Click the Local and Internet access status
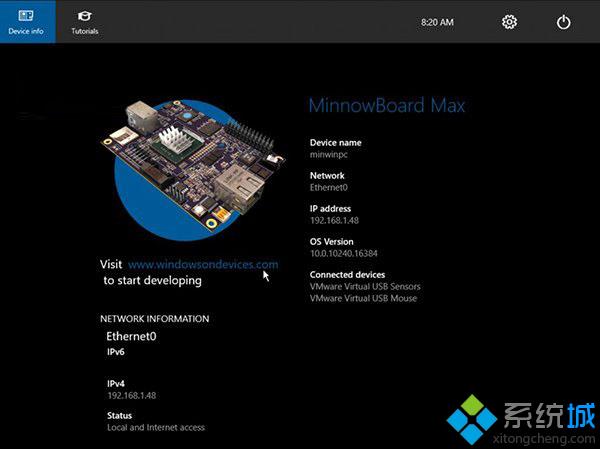Viewport: 600px width, 449px height. tap(156, 428)
